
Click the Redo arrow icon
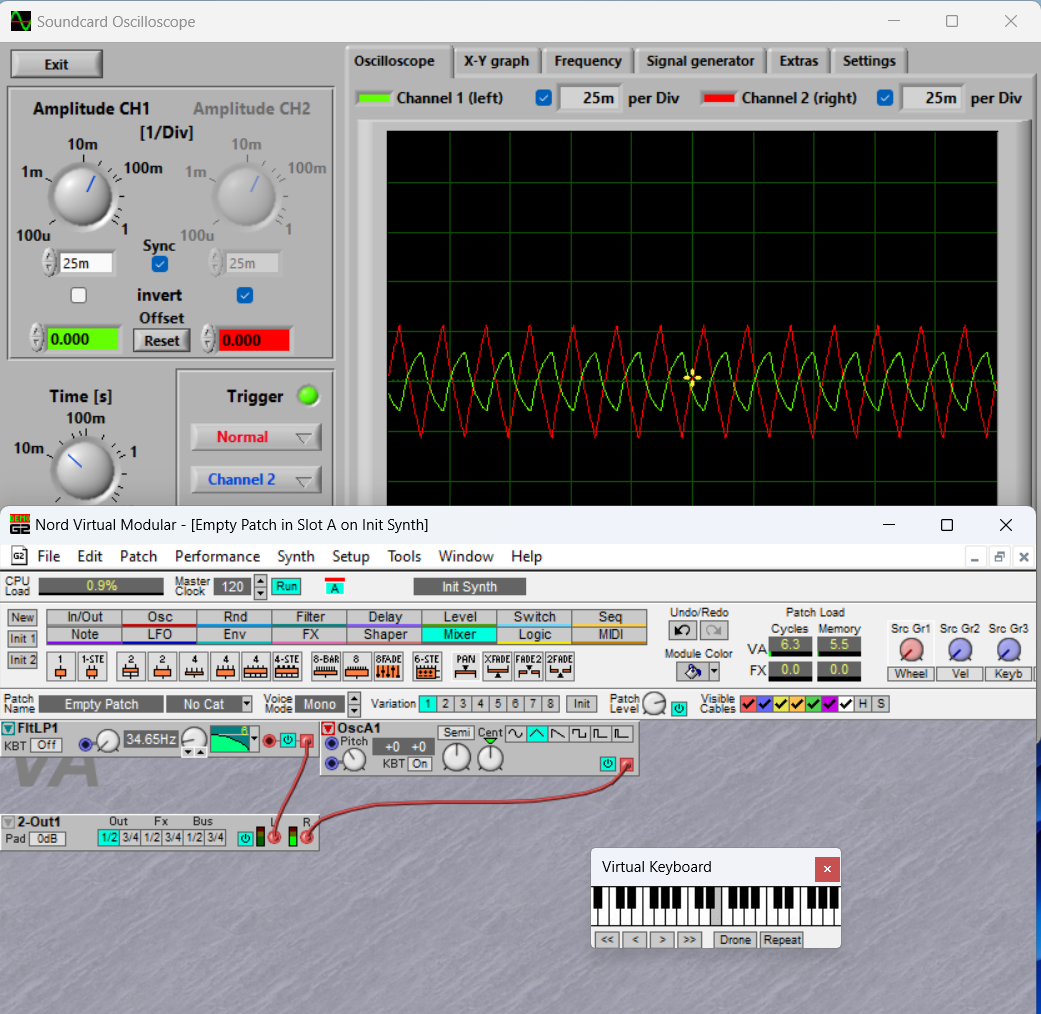[714, 630]
